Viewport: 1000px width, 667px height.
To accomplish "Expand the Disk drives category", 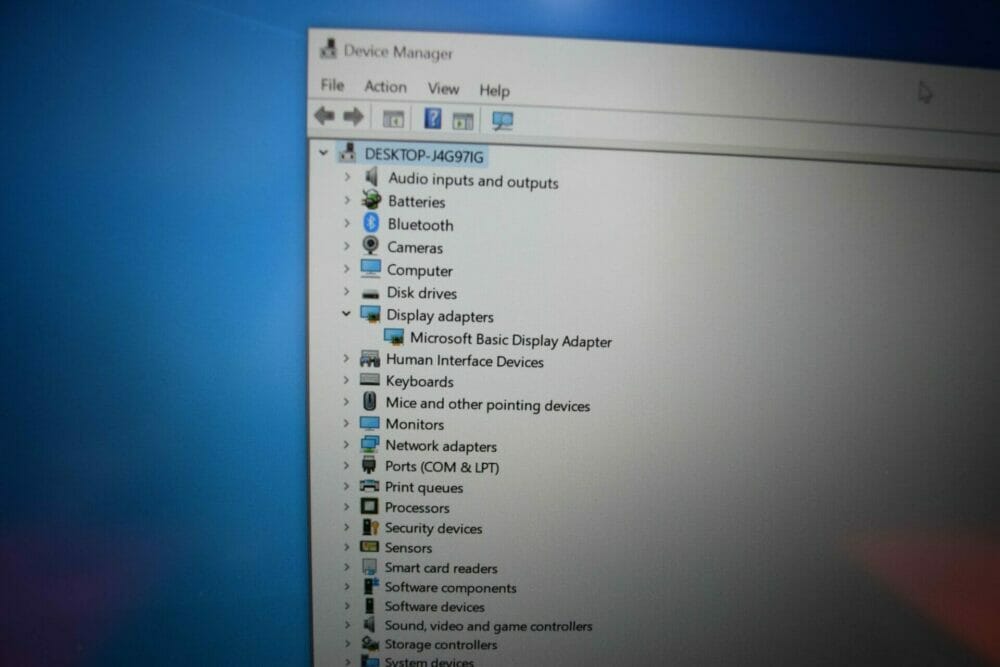I will [346, 291].
